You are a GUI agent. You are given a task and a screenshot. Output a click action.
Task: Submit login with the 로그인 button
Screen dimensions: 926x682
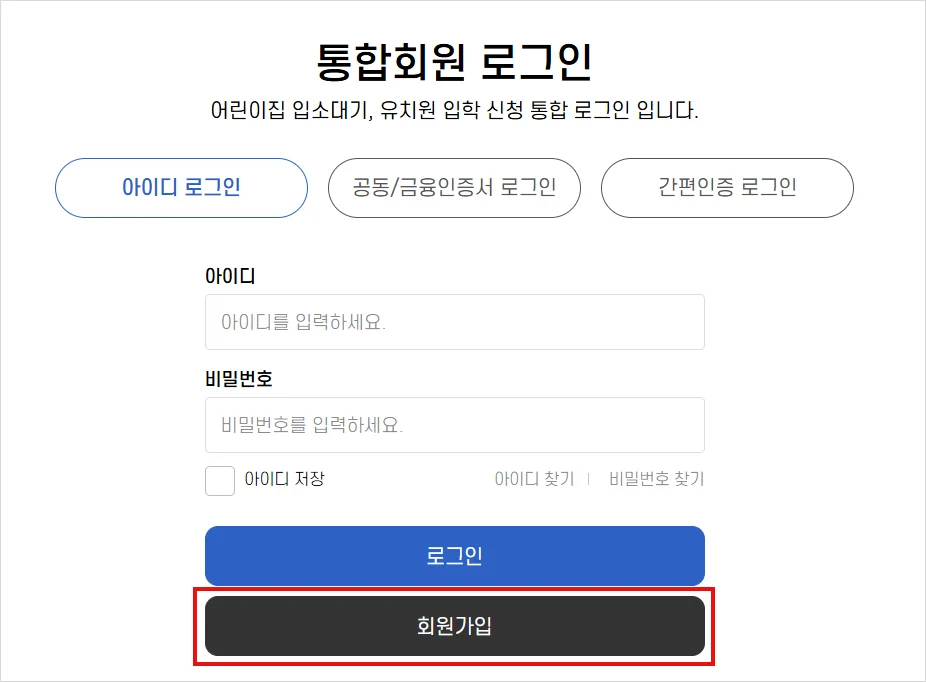tap(454, 556)
